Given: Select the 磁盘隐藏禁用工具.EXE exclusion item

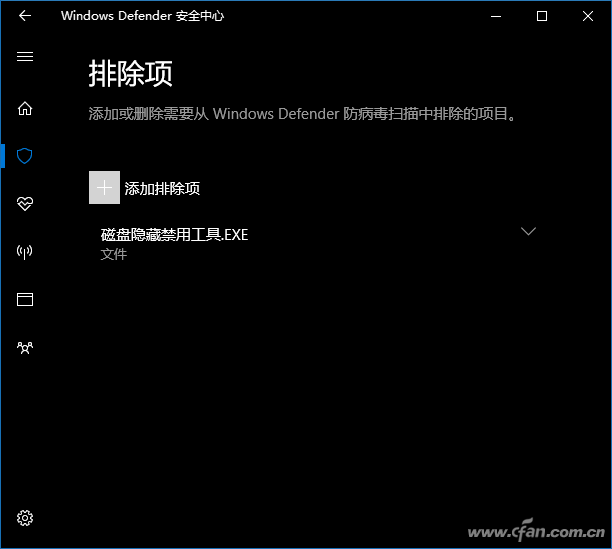Looking at the screenshot, I should pos(318,243).
